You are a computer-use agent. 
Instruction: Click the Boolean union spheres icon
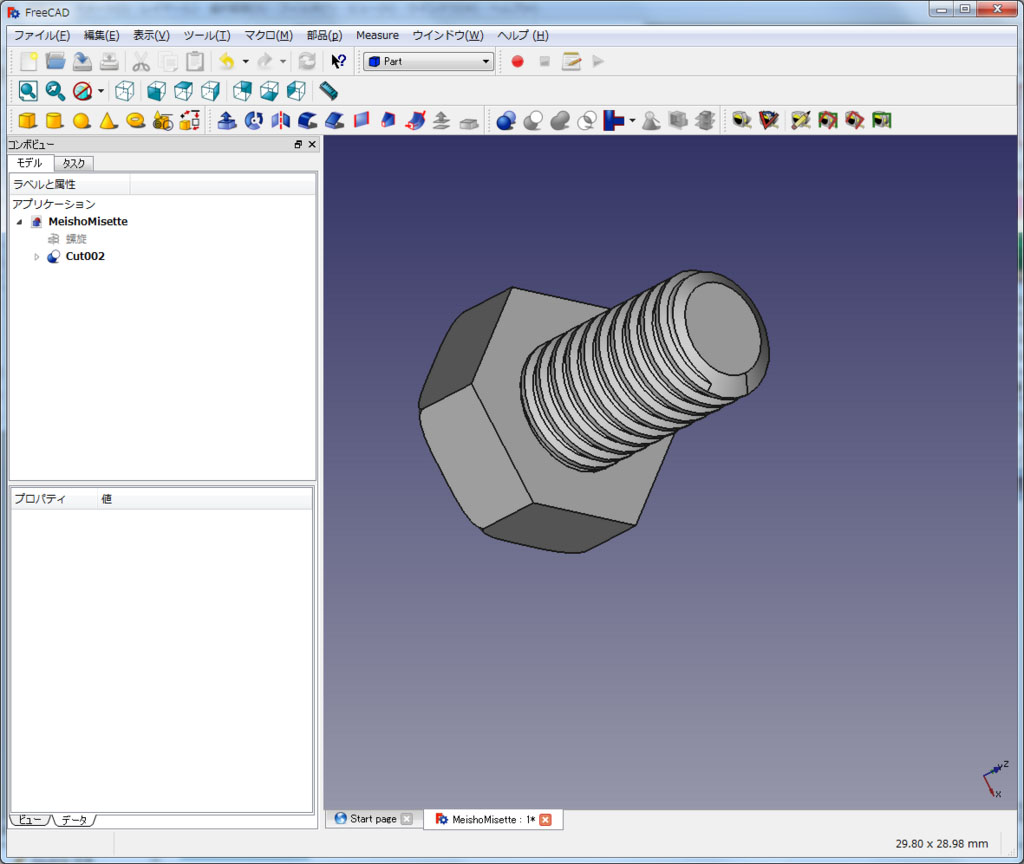(560, 120)
